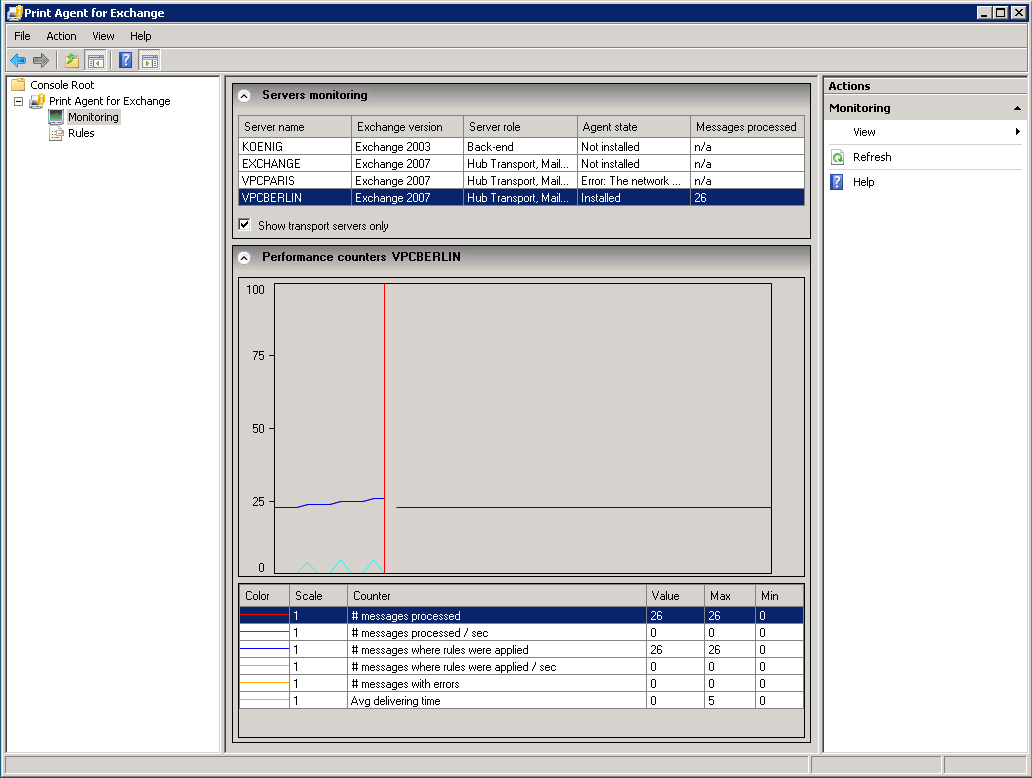Select Console Root in the tree
Image resolution: width=1032 pixels, height=778 pixels.
tap(62, 85)
